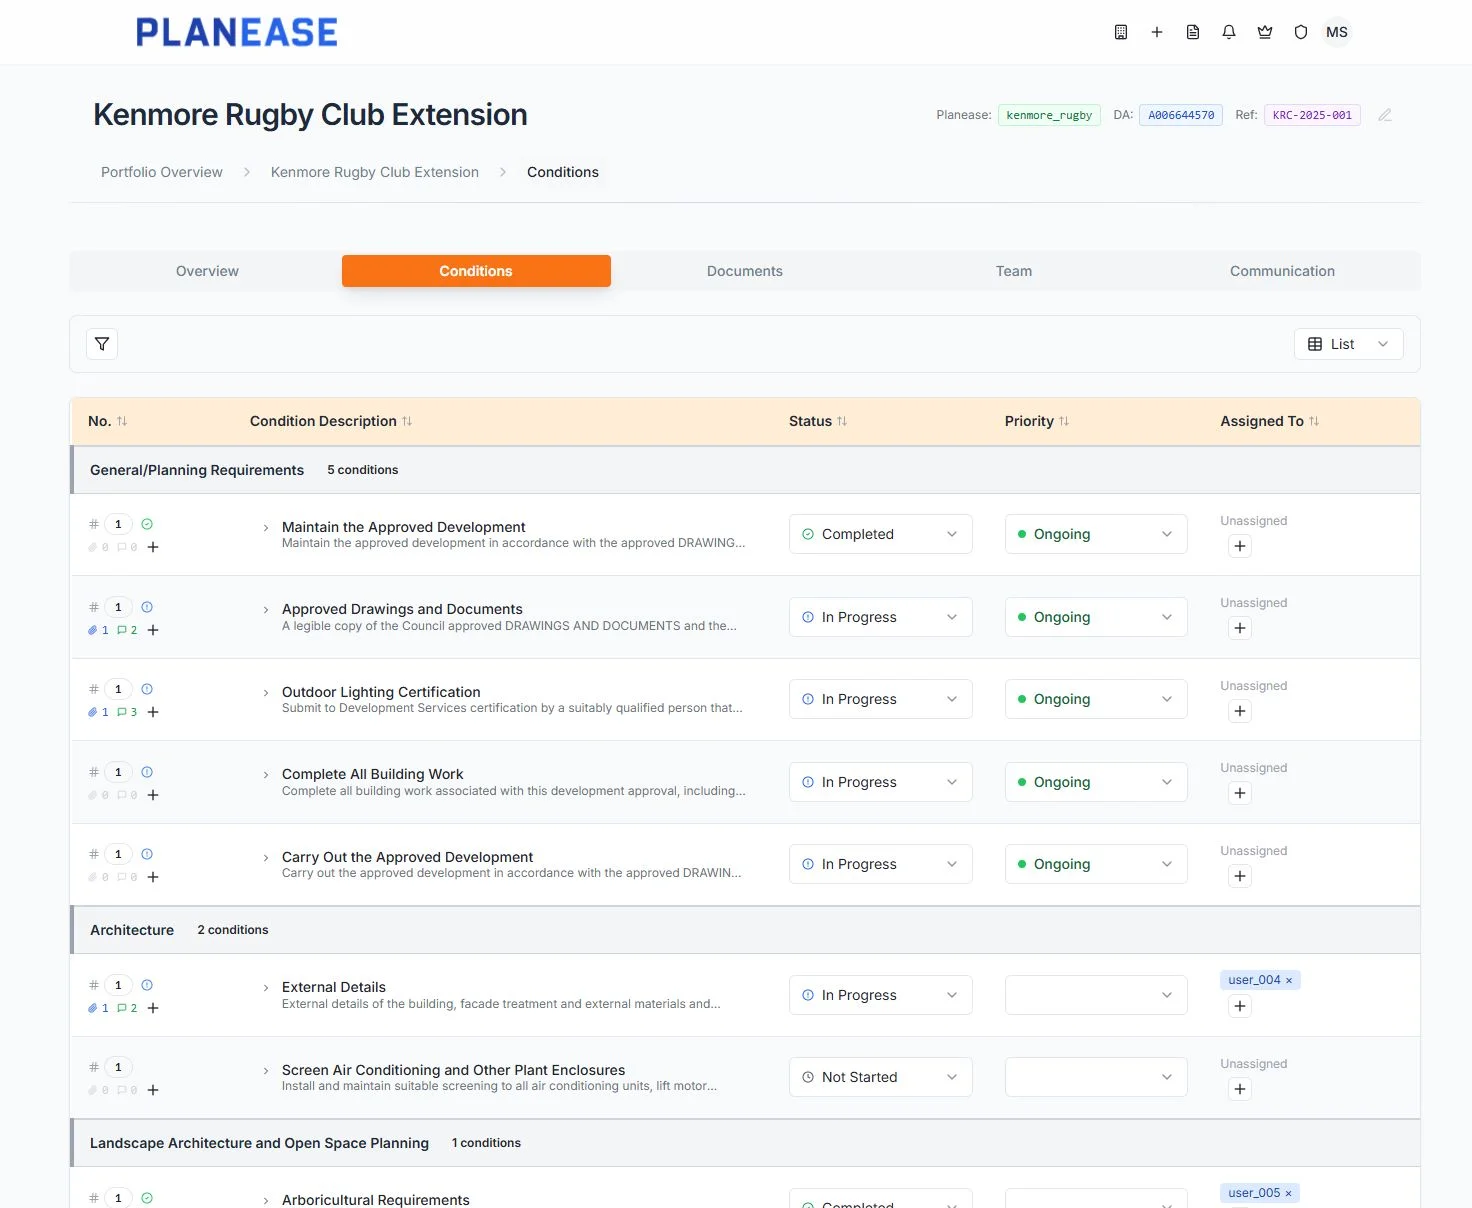This screenshot has height=1208, width=1472.
Task: Add assignee for Maintain the Approved Development
Action: [1240, 546]
